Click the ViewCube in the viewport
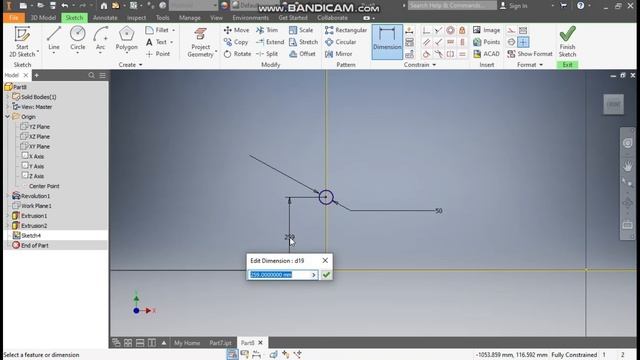This screenshot has height=360, width=640. (x=613, y=104)
